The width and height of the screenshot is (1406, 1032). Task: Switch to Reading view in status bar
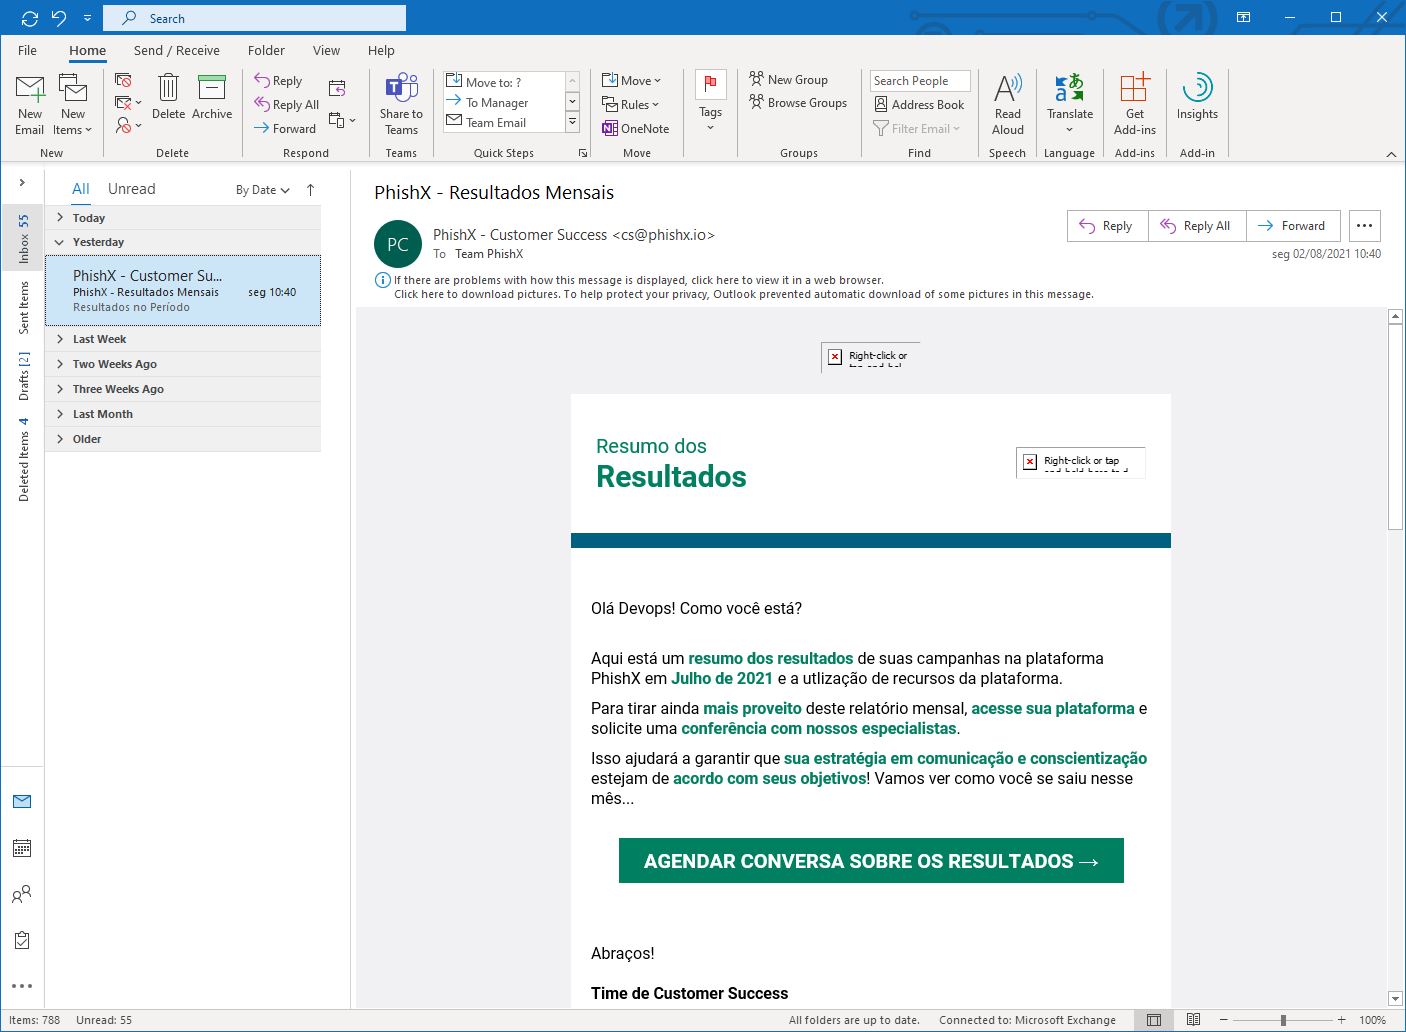point(1193,1020)
